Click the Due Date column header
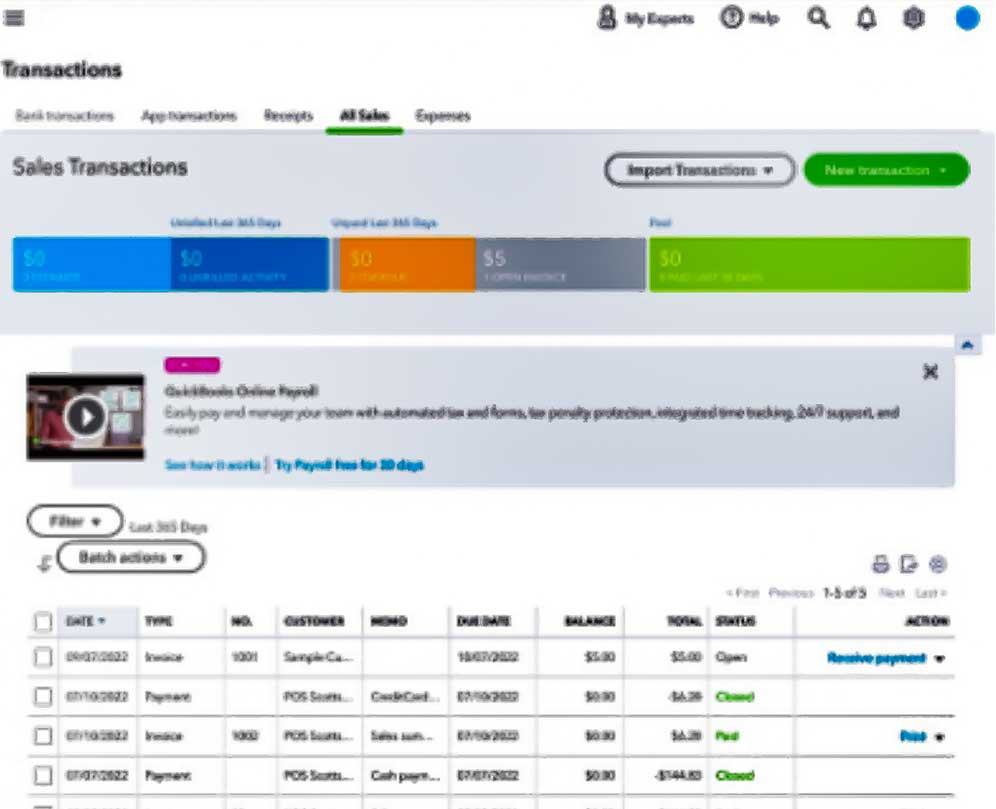This screenshot has height=809, width=996. 483,621
